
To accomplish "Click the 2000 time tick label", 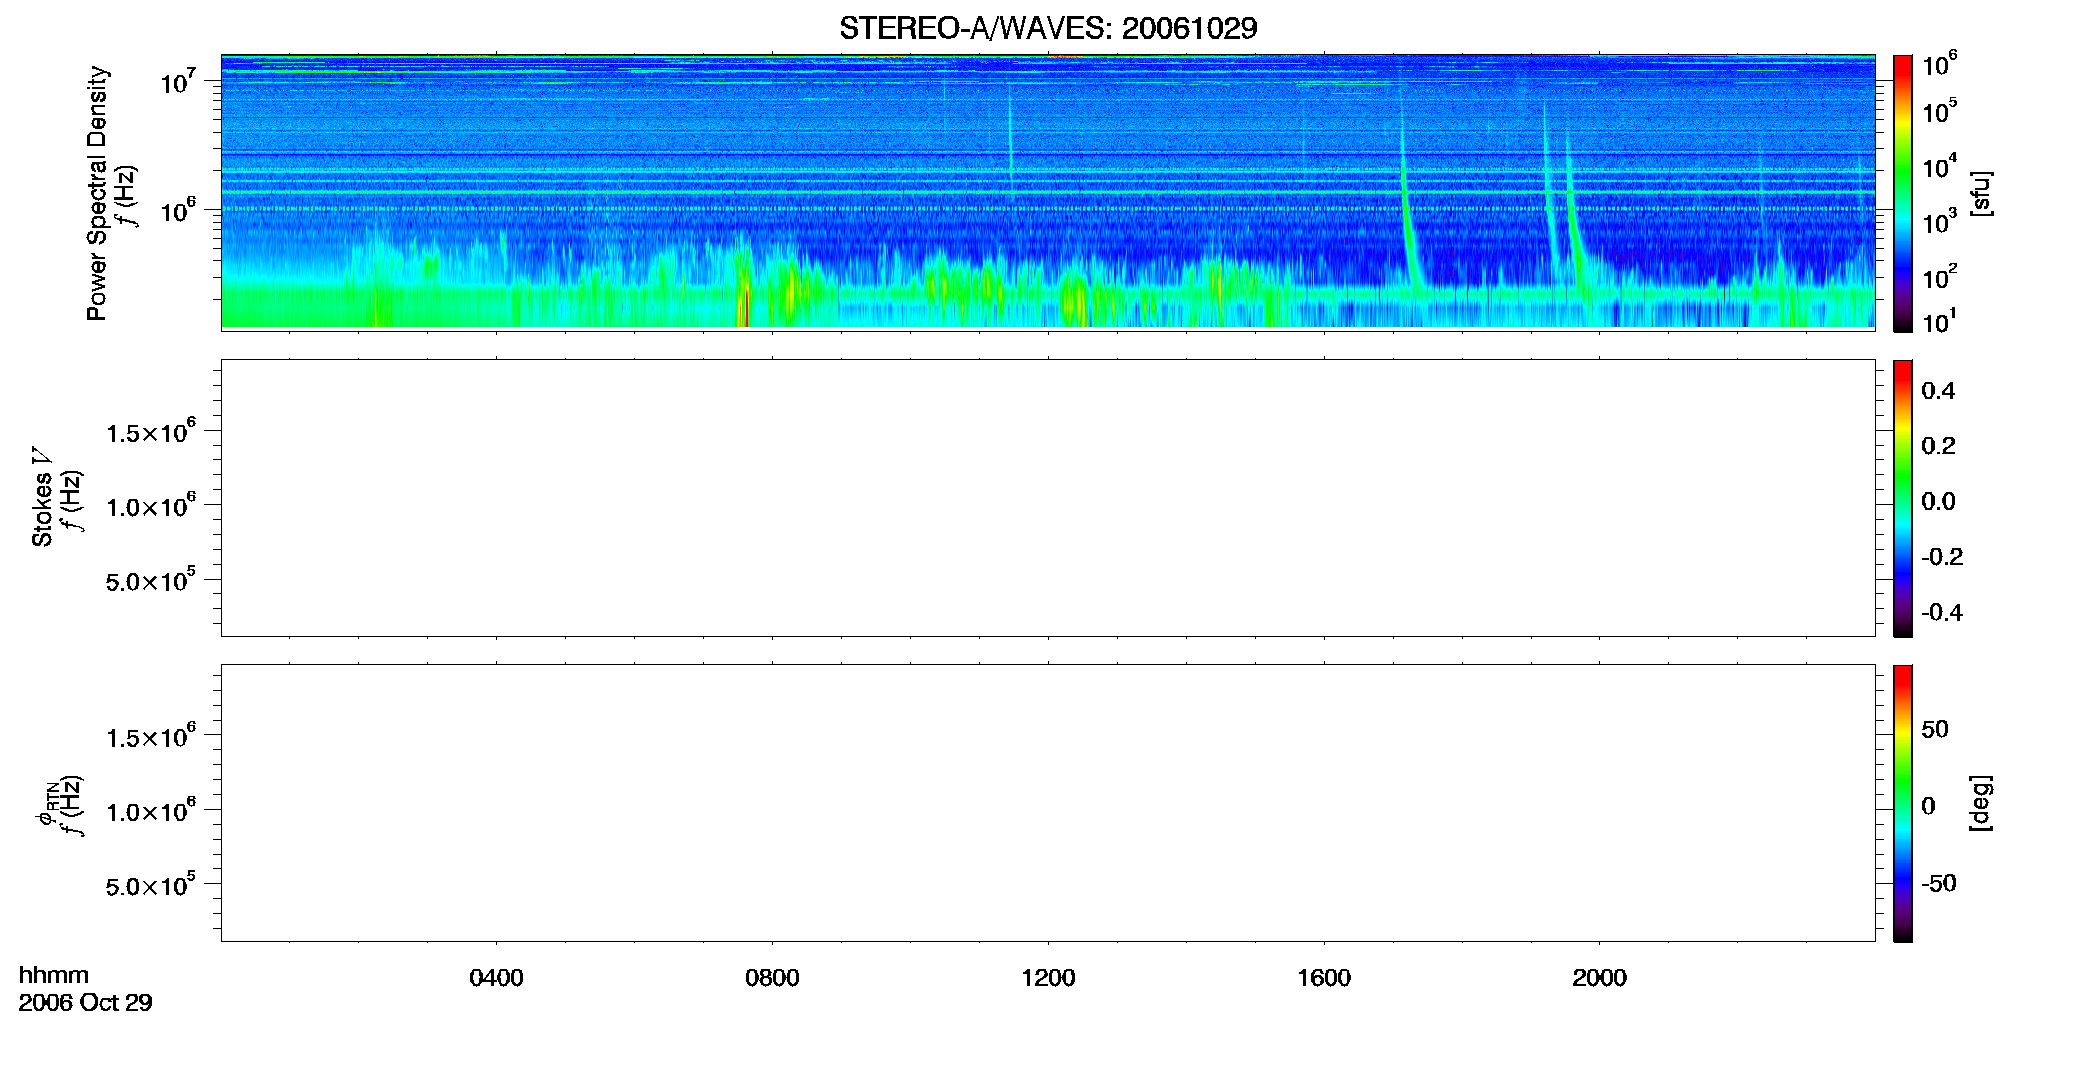I will click(1599, 978).
